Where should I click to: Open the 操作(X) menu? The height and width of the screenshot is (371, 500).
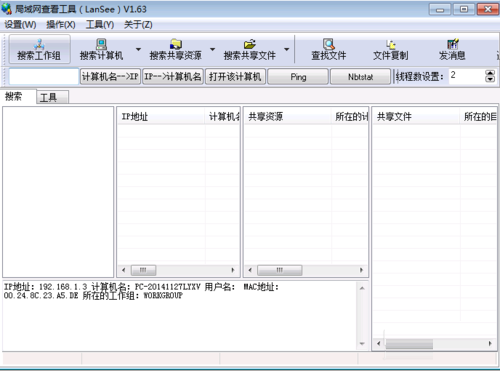(61, 25)
